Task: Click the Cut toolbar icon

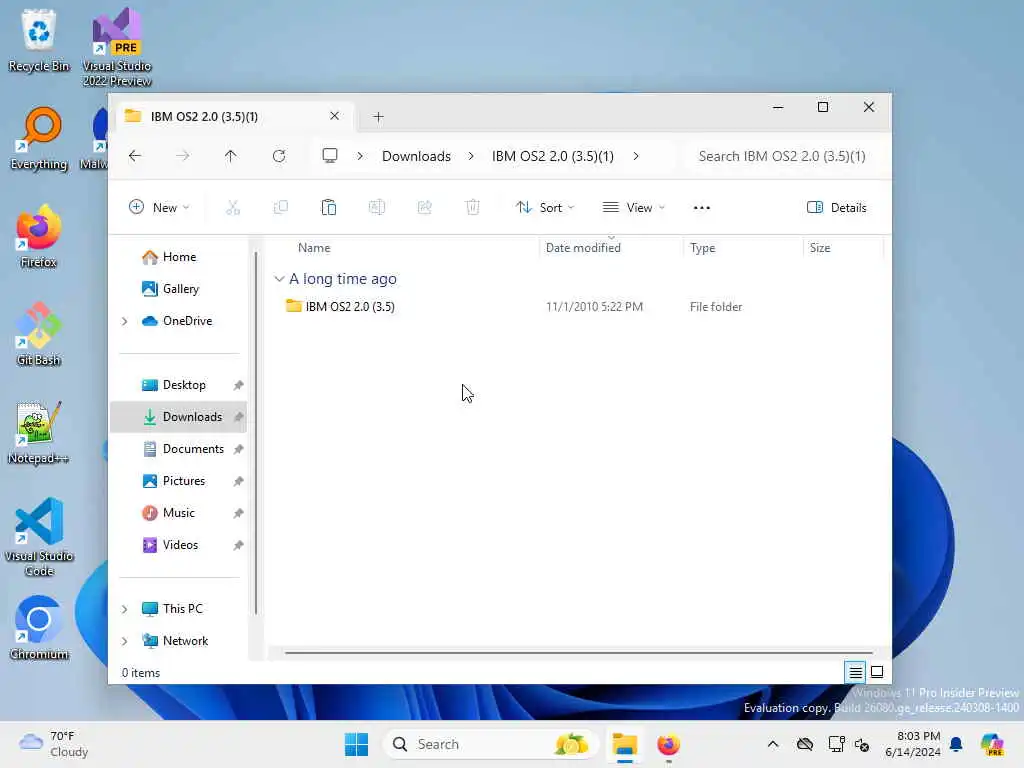Action: pos(232,208)
